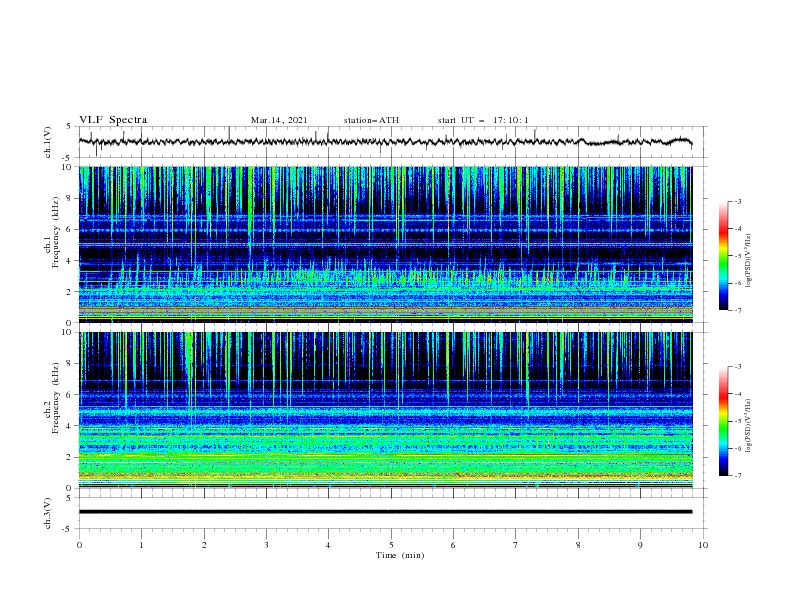This screenshot has width=792, height=612.
Task: Click the "2" kHz tick on ch.2 frequency axis
Action: (x=69, y=457)
